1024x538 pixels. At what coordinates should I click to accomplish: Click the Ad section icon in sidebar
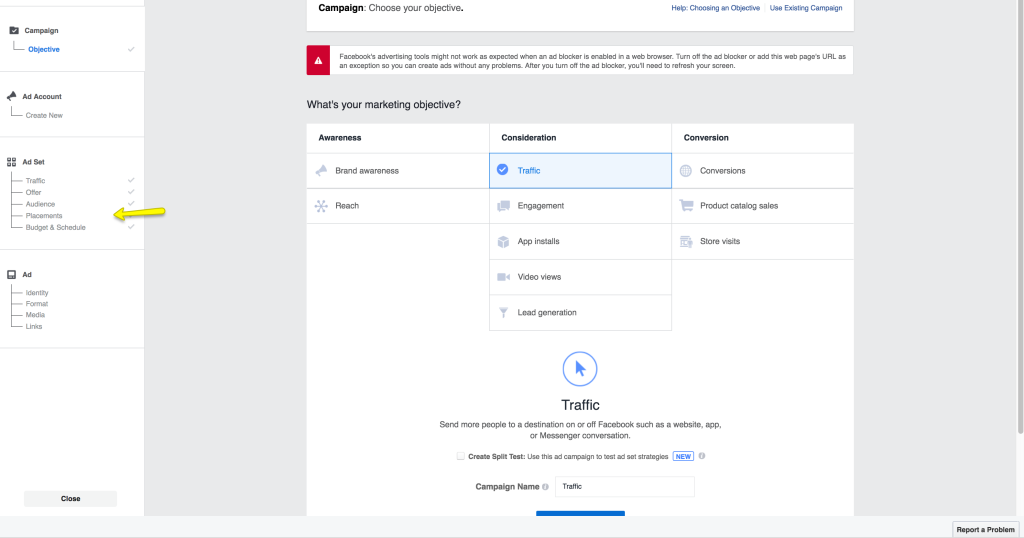point(12,275)
